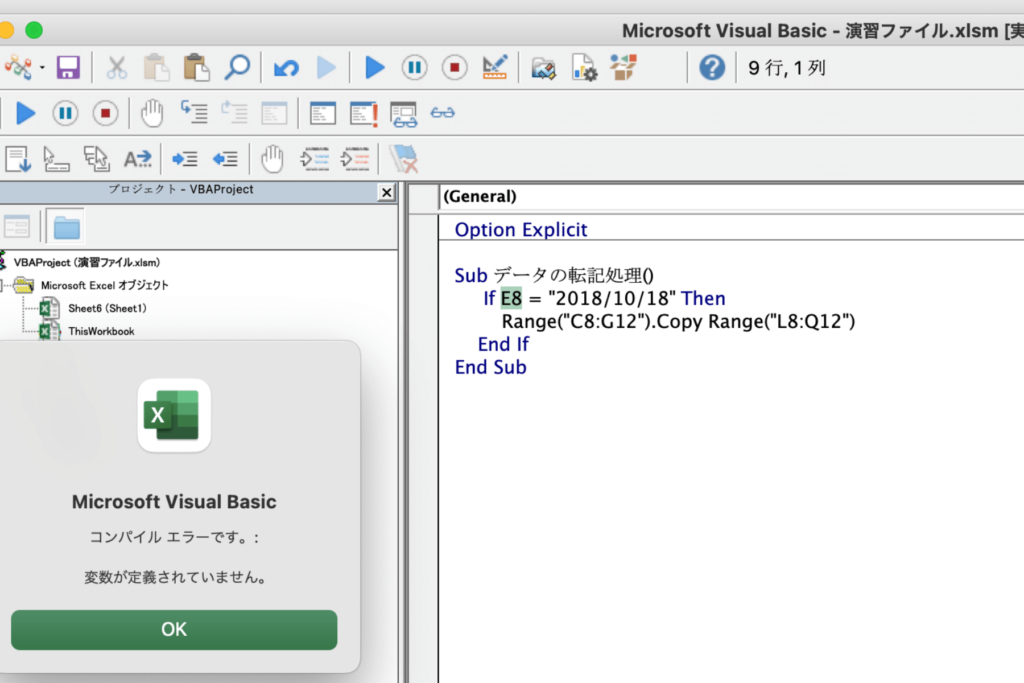Click the purple Save floppy disk icon

68,68
